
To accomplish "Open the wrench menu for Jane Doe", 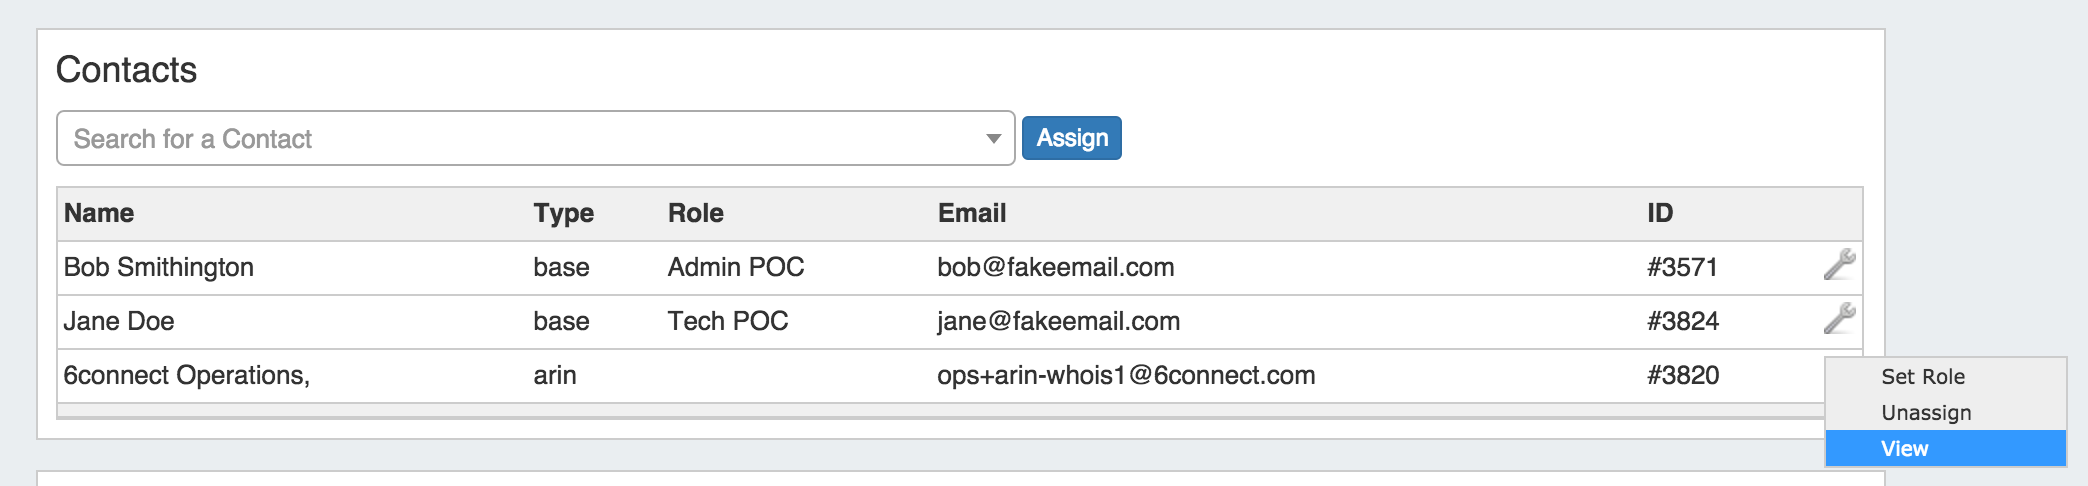I will click(1839, 319).
